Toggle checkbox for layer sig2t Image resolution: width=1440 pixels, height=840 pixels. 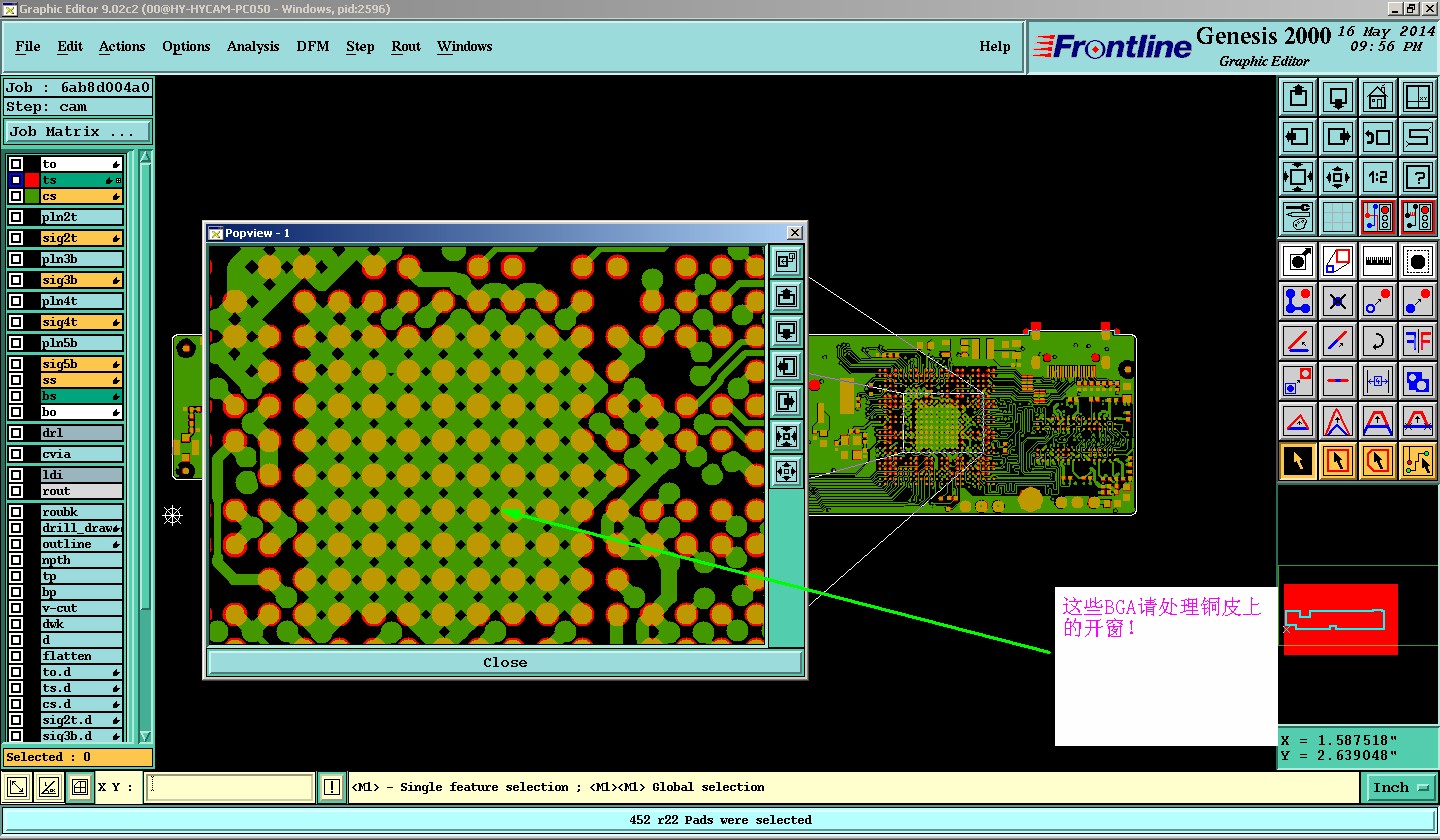[16, 238]
